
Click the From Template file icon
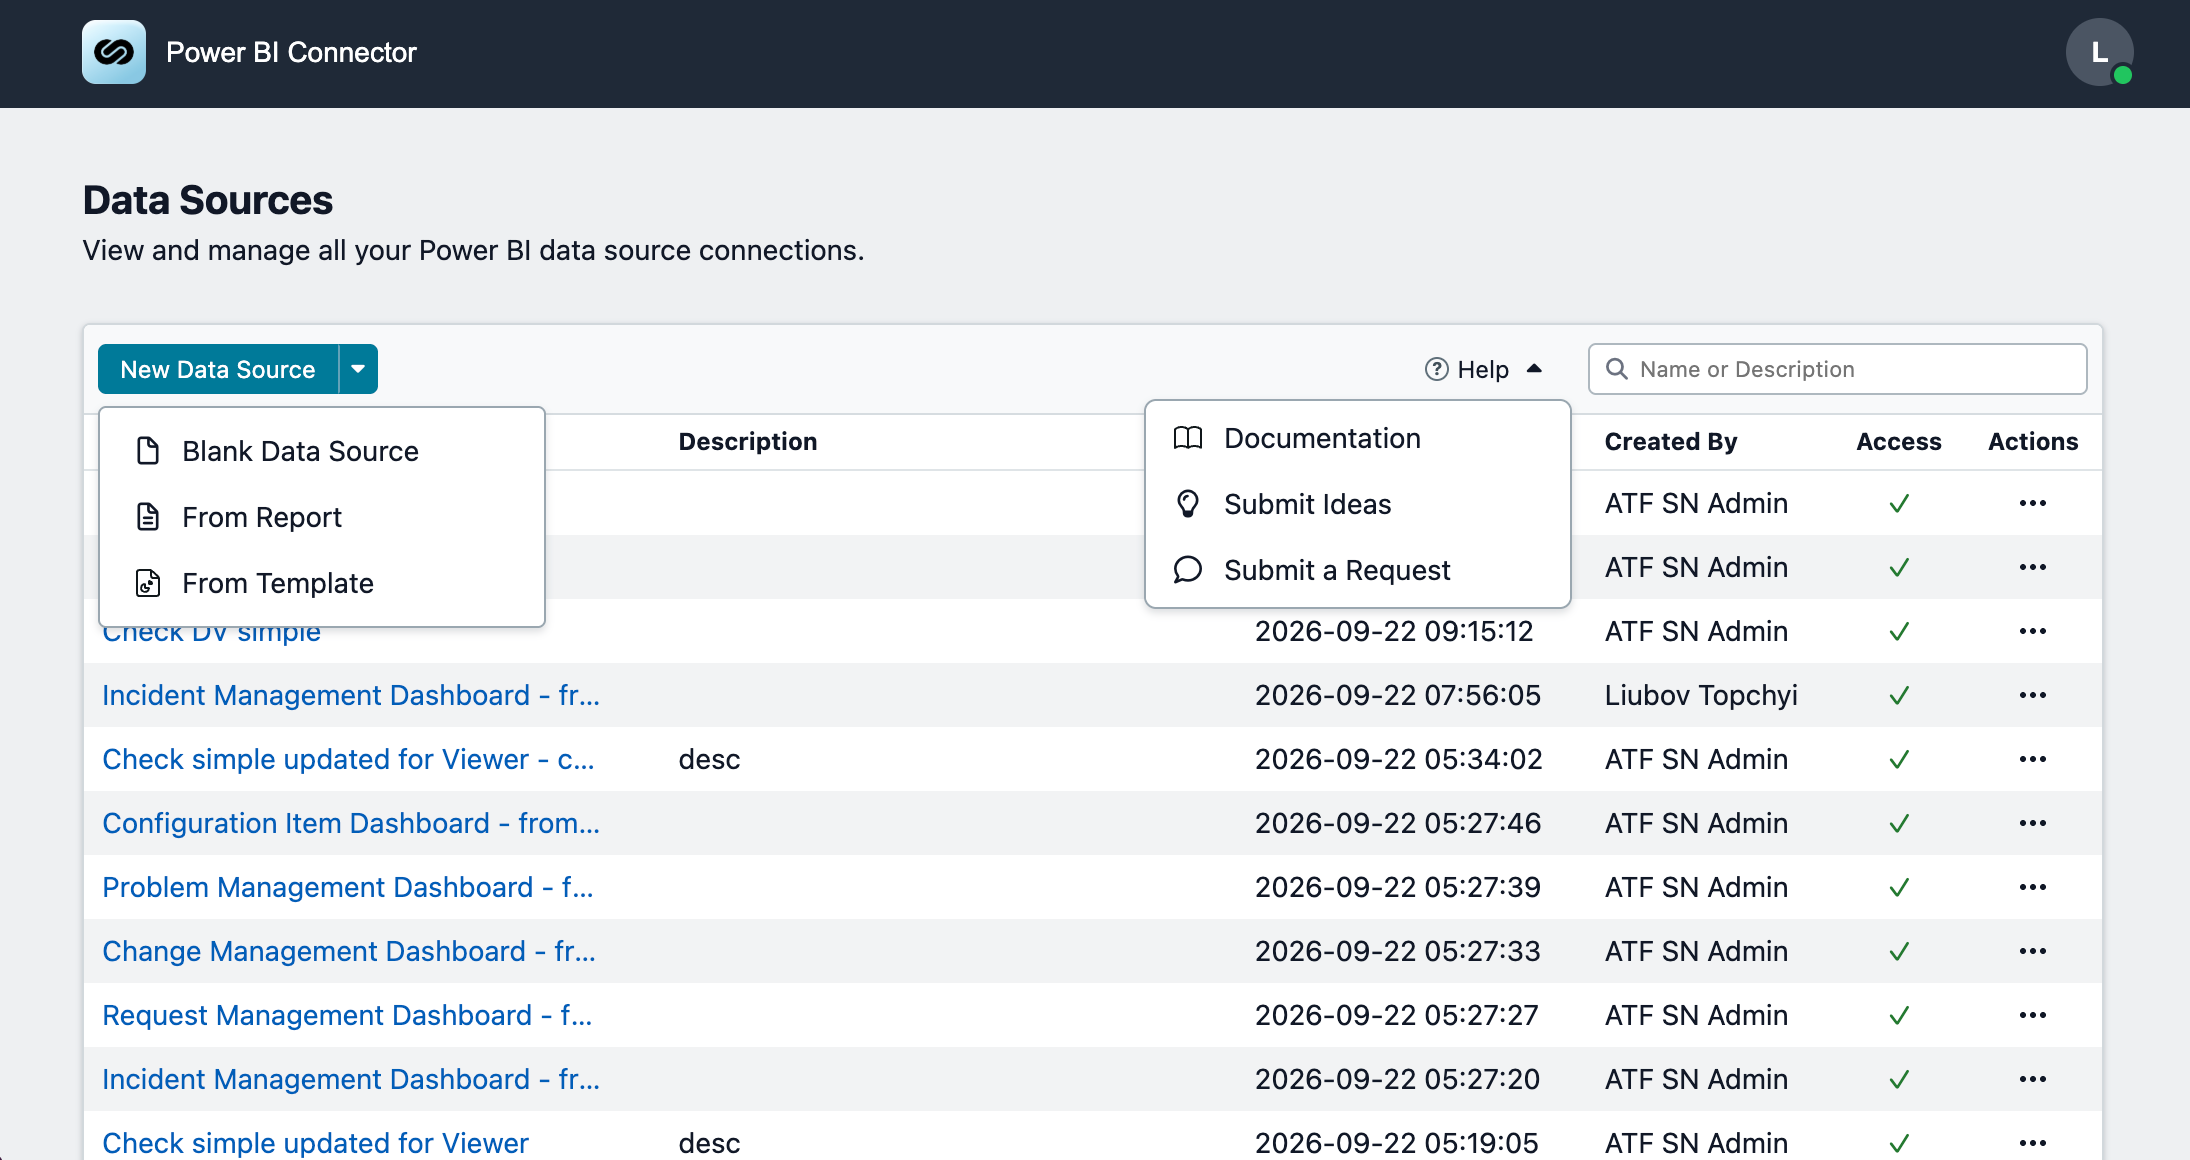tap(148, 583)
